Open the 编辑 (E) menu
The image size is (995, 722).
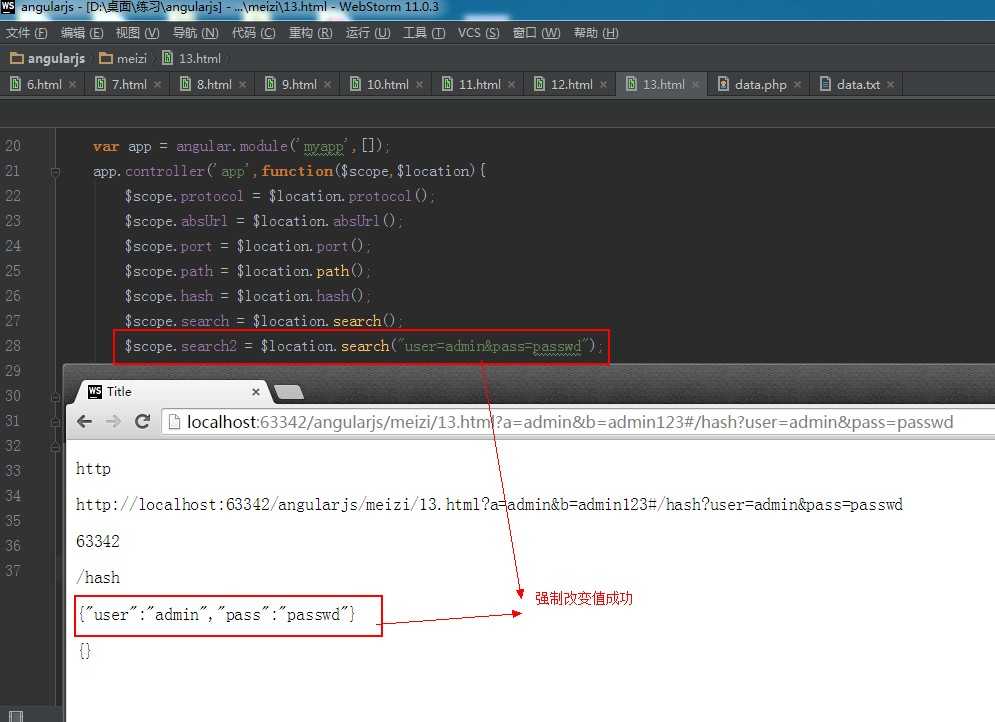click(x=82, y=33)
